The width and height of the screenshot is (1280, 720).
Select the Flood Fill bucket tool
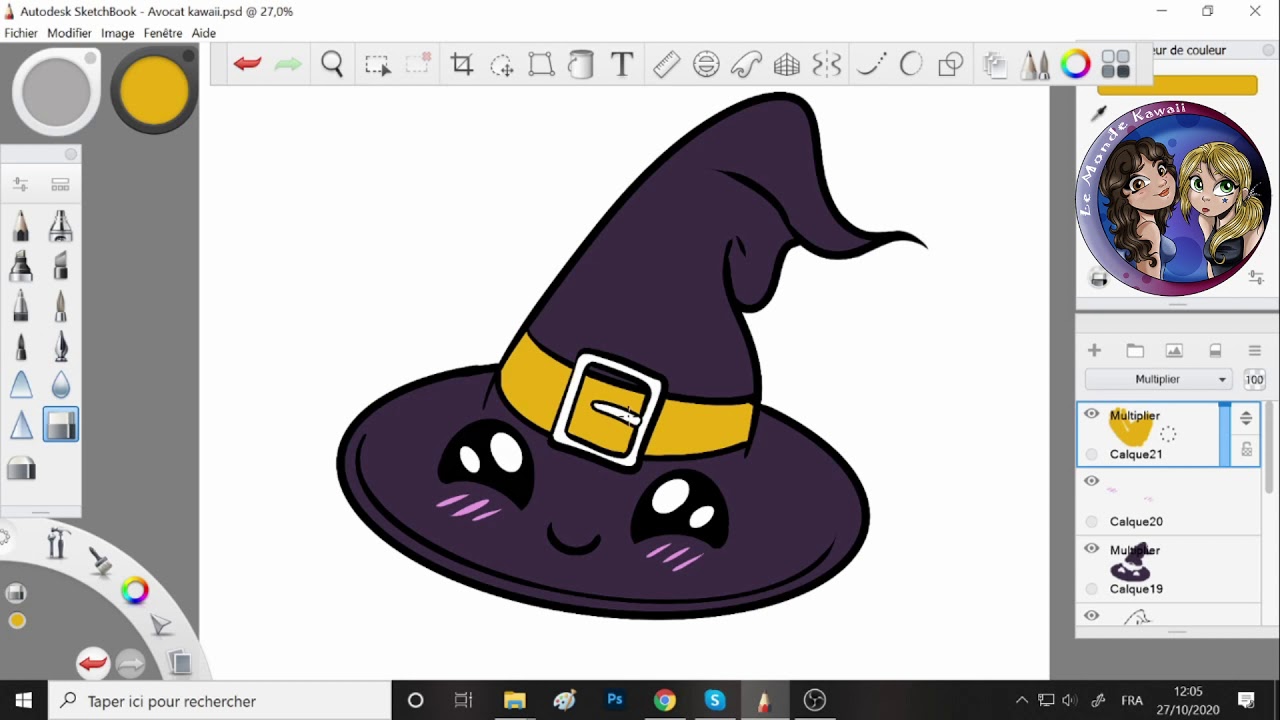coord(581,65)
